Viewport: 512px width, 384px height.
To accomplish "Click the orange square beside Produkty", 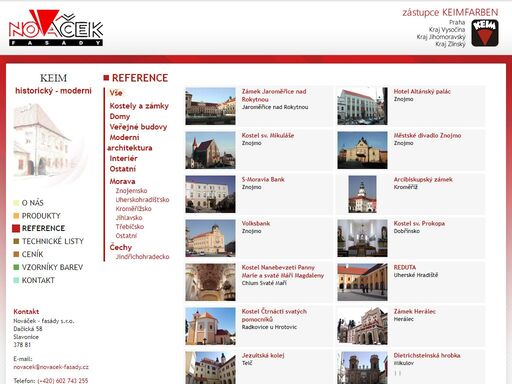I will [16, 216].
